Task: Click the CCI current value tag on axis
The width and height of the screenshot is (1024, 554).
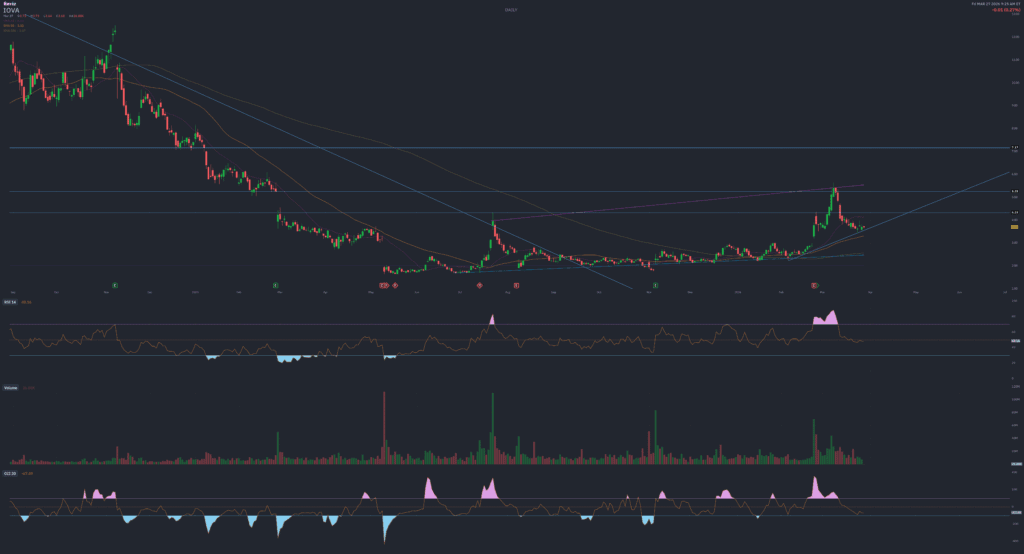Action: tap(1016, 513)
